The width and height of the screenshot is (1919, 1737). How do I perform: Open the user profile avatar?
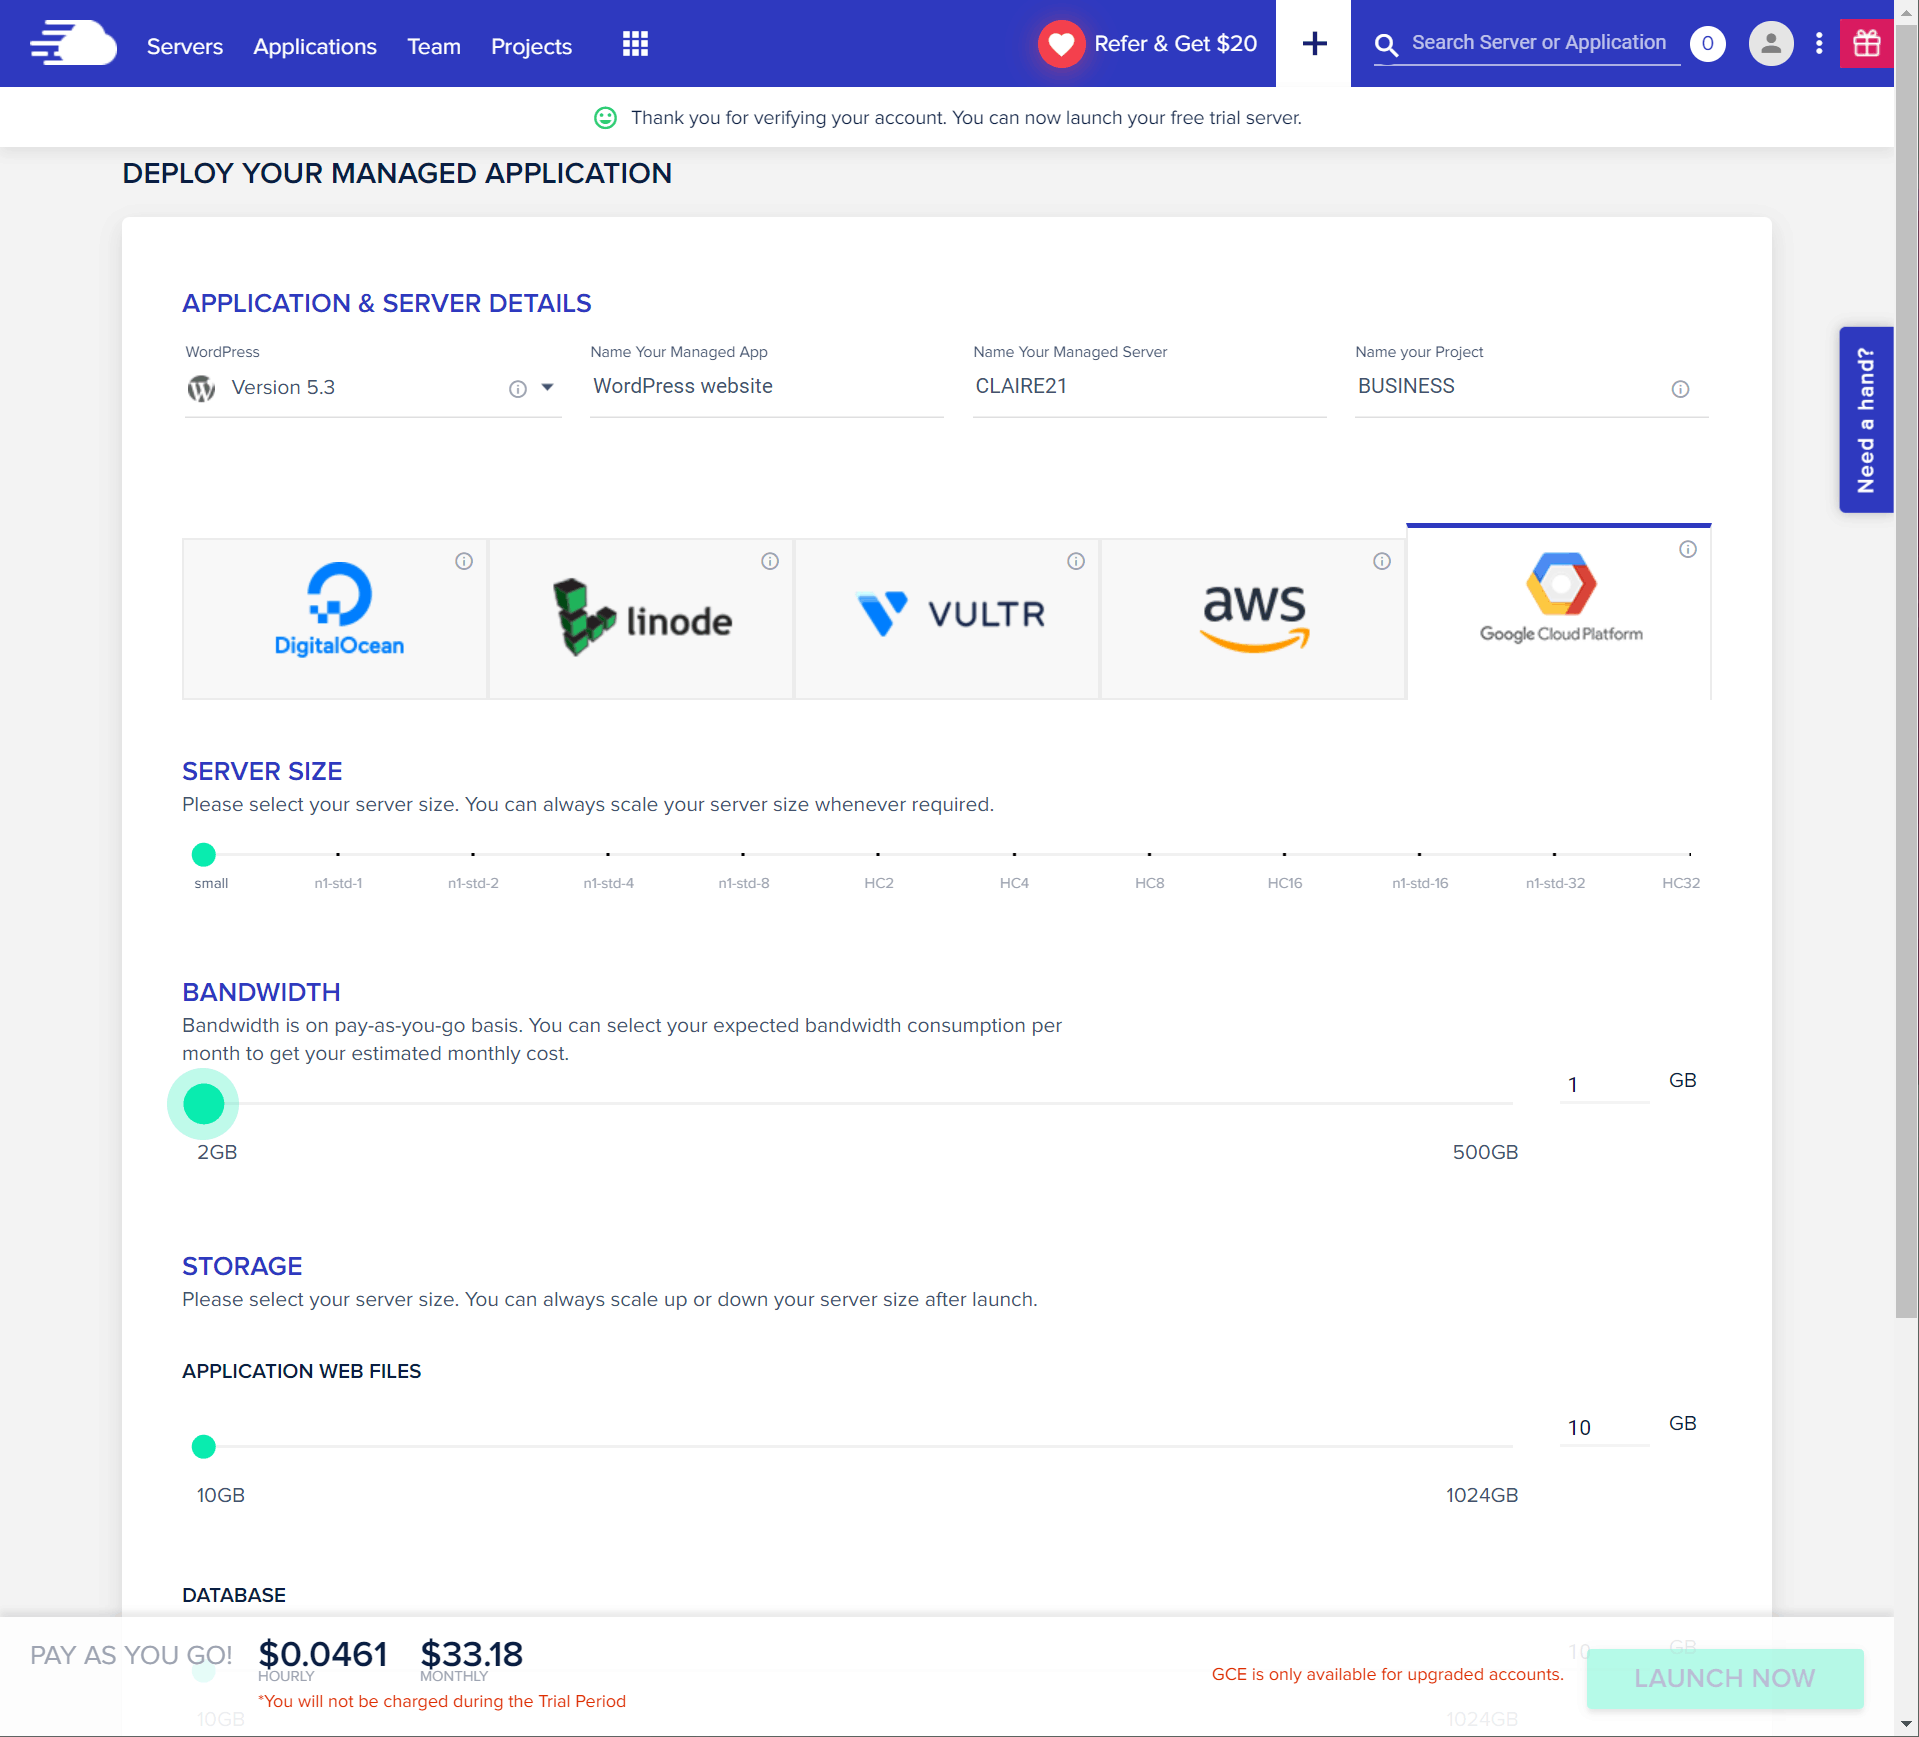point(1770,44)
